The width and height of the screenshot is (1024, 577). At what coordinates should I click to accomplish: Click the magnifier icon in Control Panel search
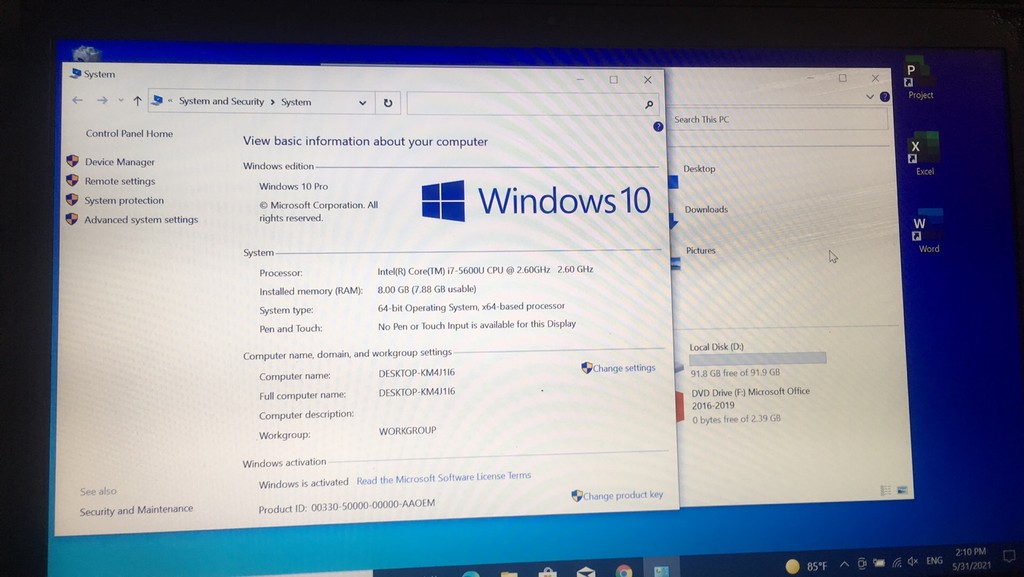coord(648,104)
